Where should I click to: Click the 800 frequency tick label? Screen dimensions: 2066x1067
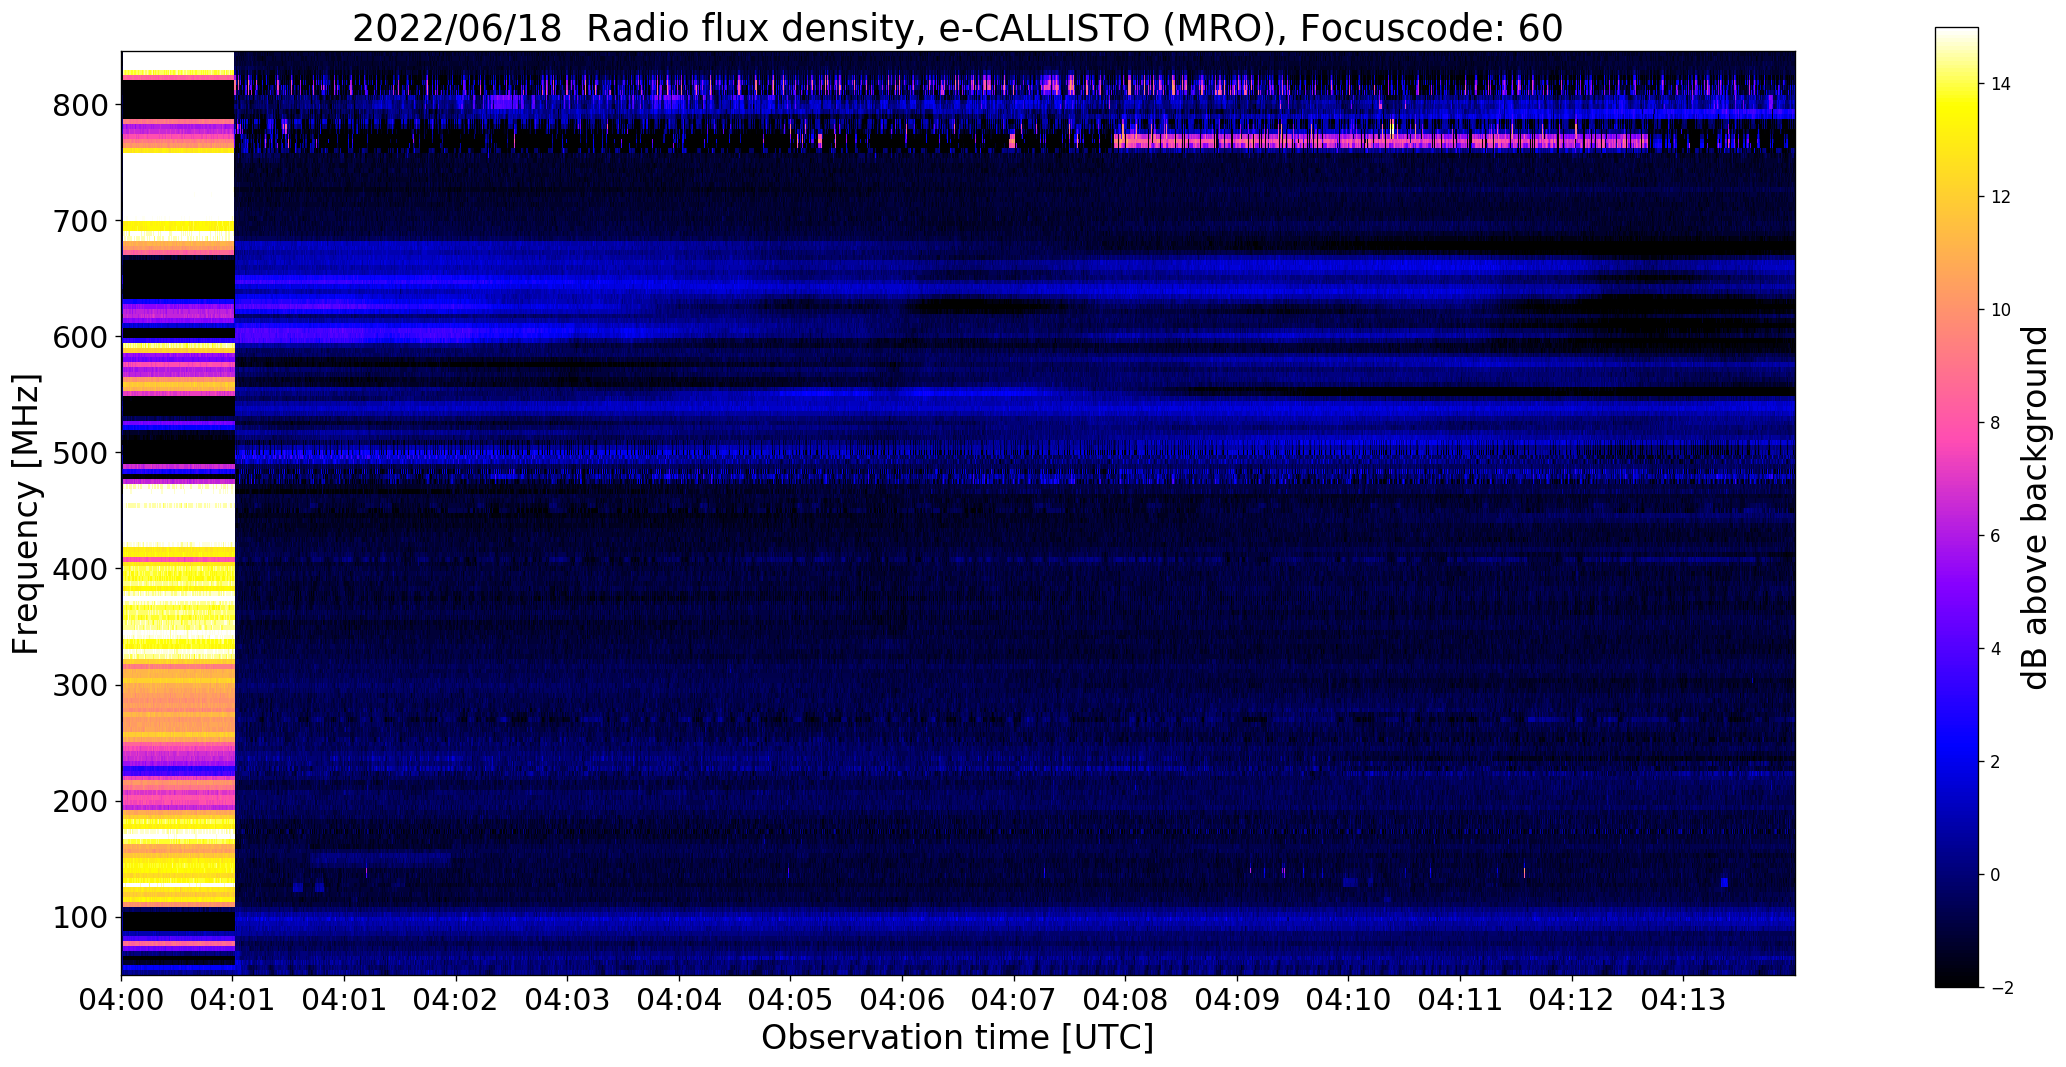(x=80, y=105)
